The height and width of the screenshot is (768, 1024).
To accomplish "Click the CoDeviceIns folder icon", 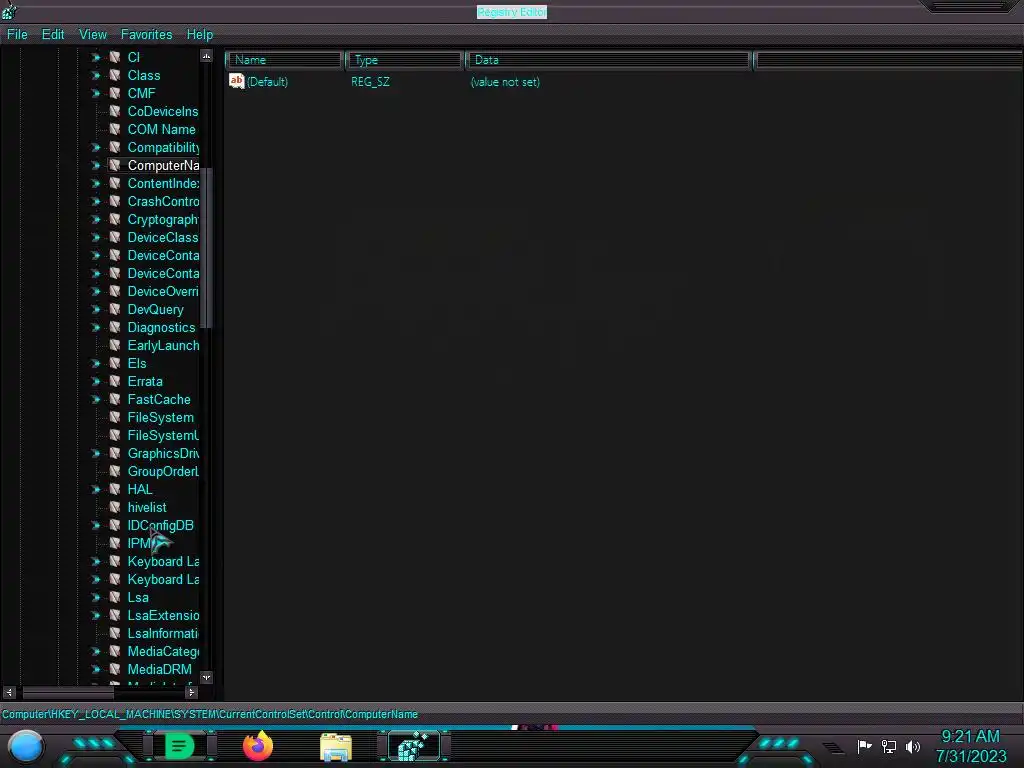I will (115, 112).
